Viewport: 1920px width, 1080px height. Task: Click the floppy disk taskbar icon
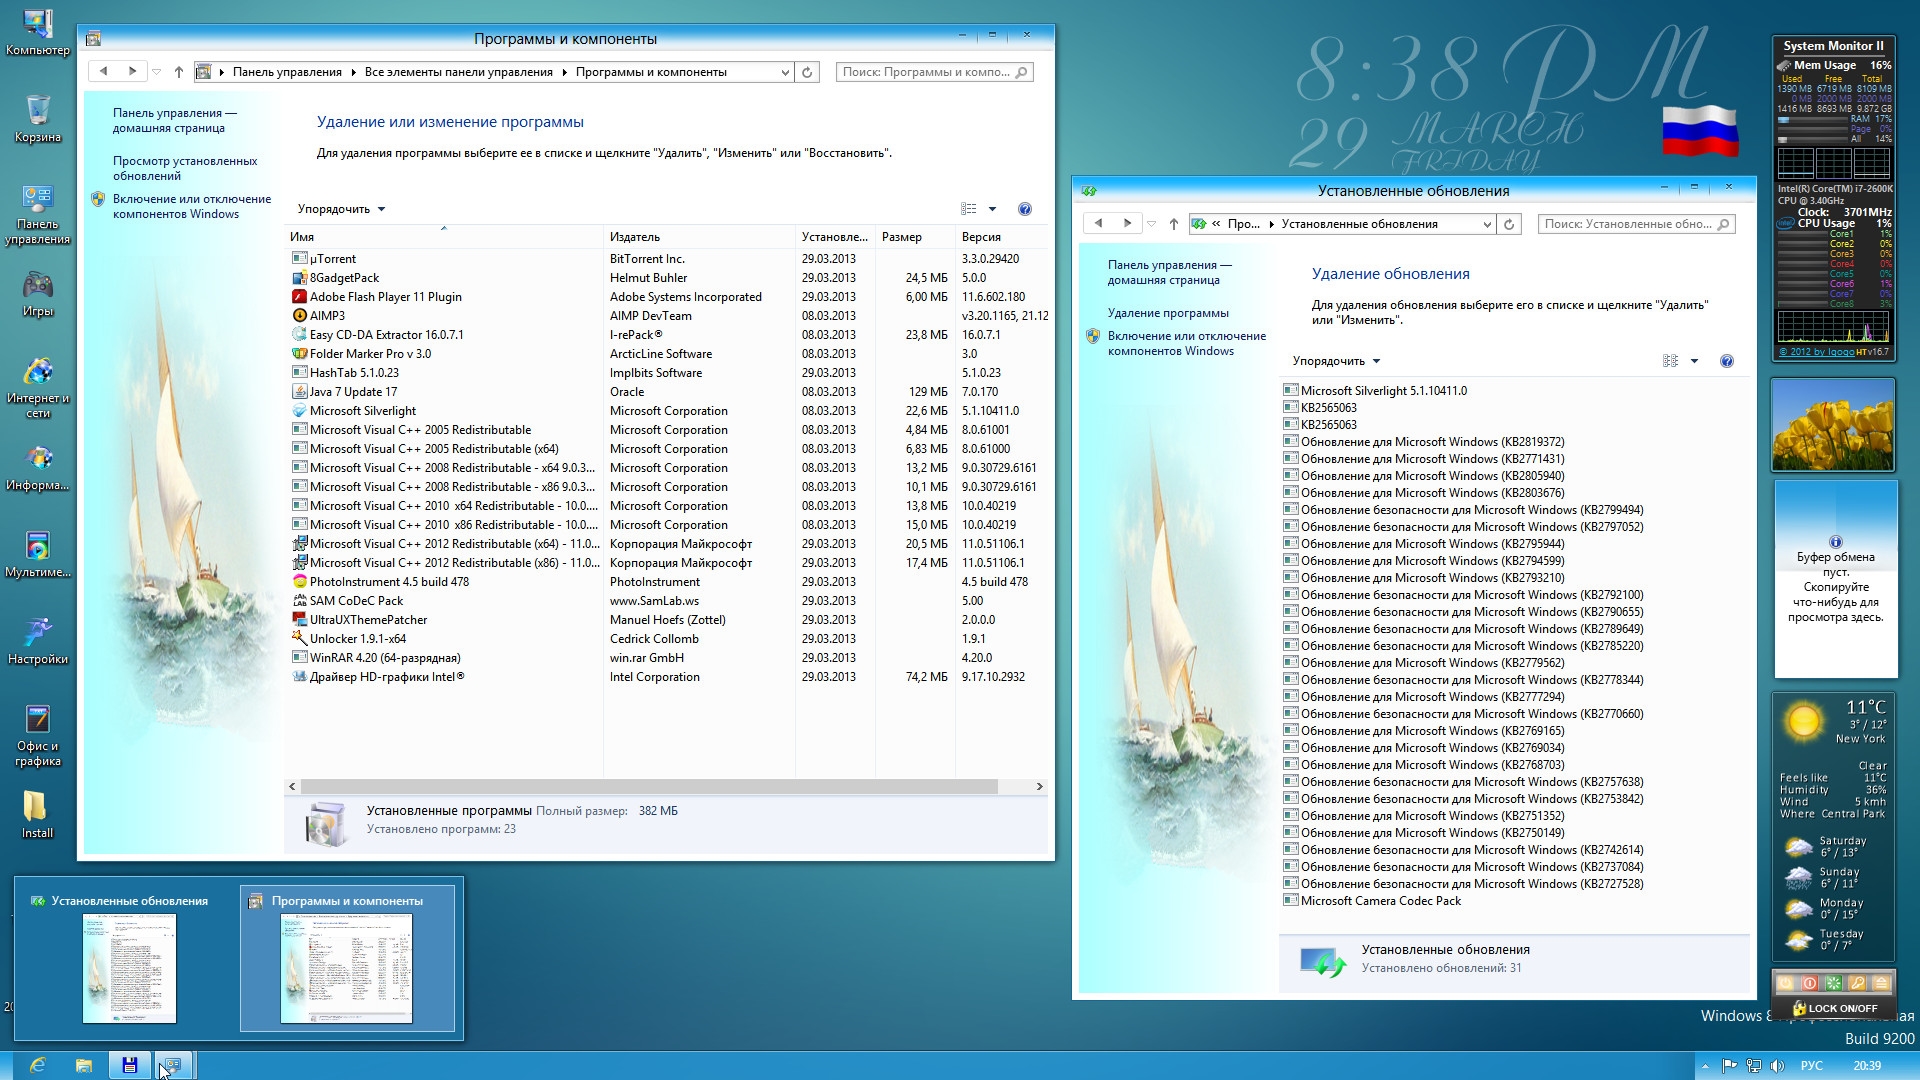tap(130, 1065)
